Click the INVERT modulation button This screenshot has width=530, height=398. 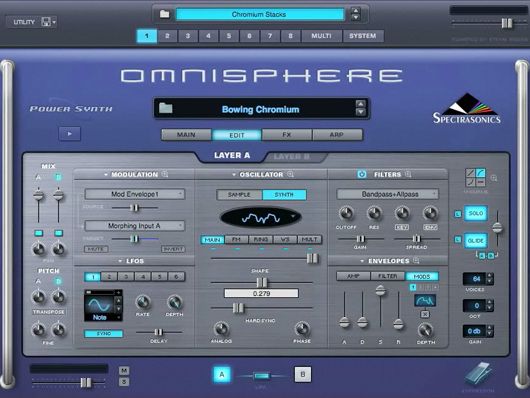[173, 249]
